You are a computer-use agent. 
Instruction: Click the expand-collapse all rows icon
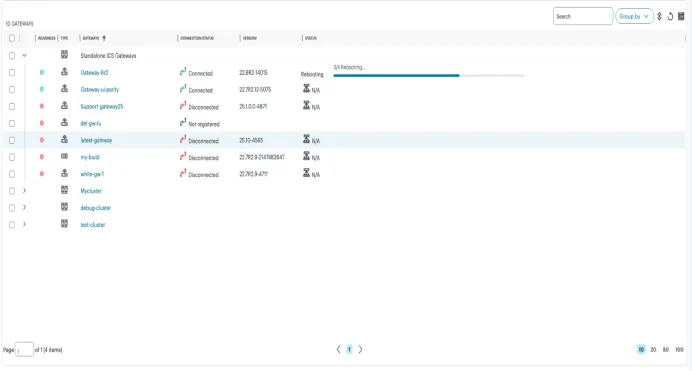click(659, 16)
